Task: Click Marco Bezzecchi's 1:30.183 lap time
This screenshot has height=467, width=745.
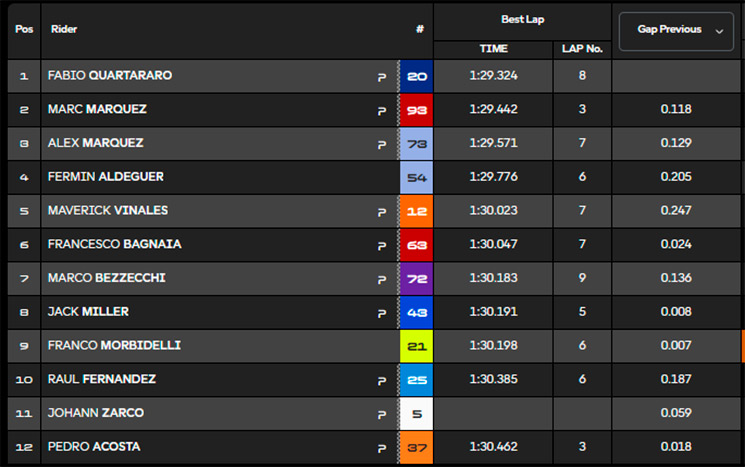Action: tap(493, 278)
